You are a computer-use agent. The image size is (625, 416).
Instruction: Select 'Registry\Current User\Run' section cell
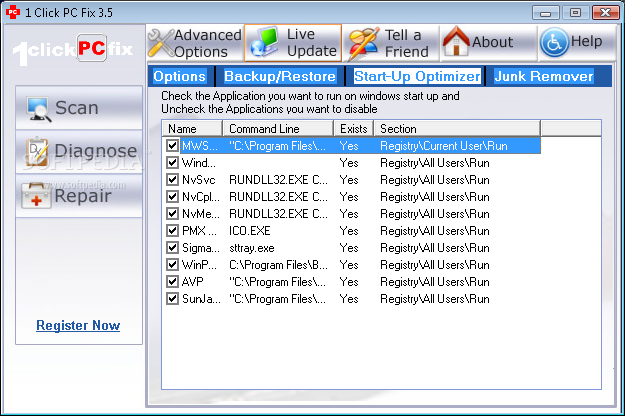[444, 146]
